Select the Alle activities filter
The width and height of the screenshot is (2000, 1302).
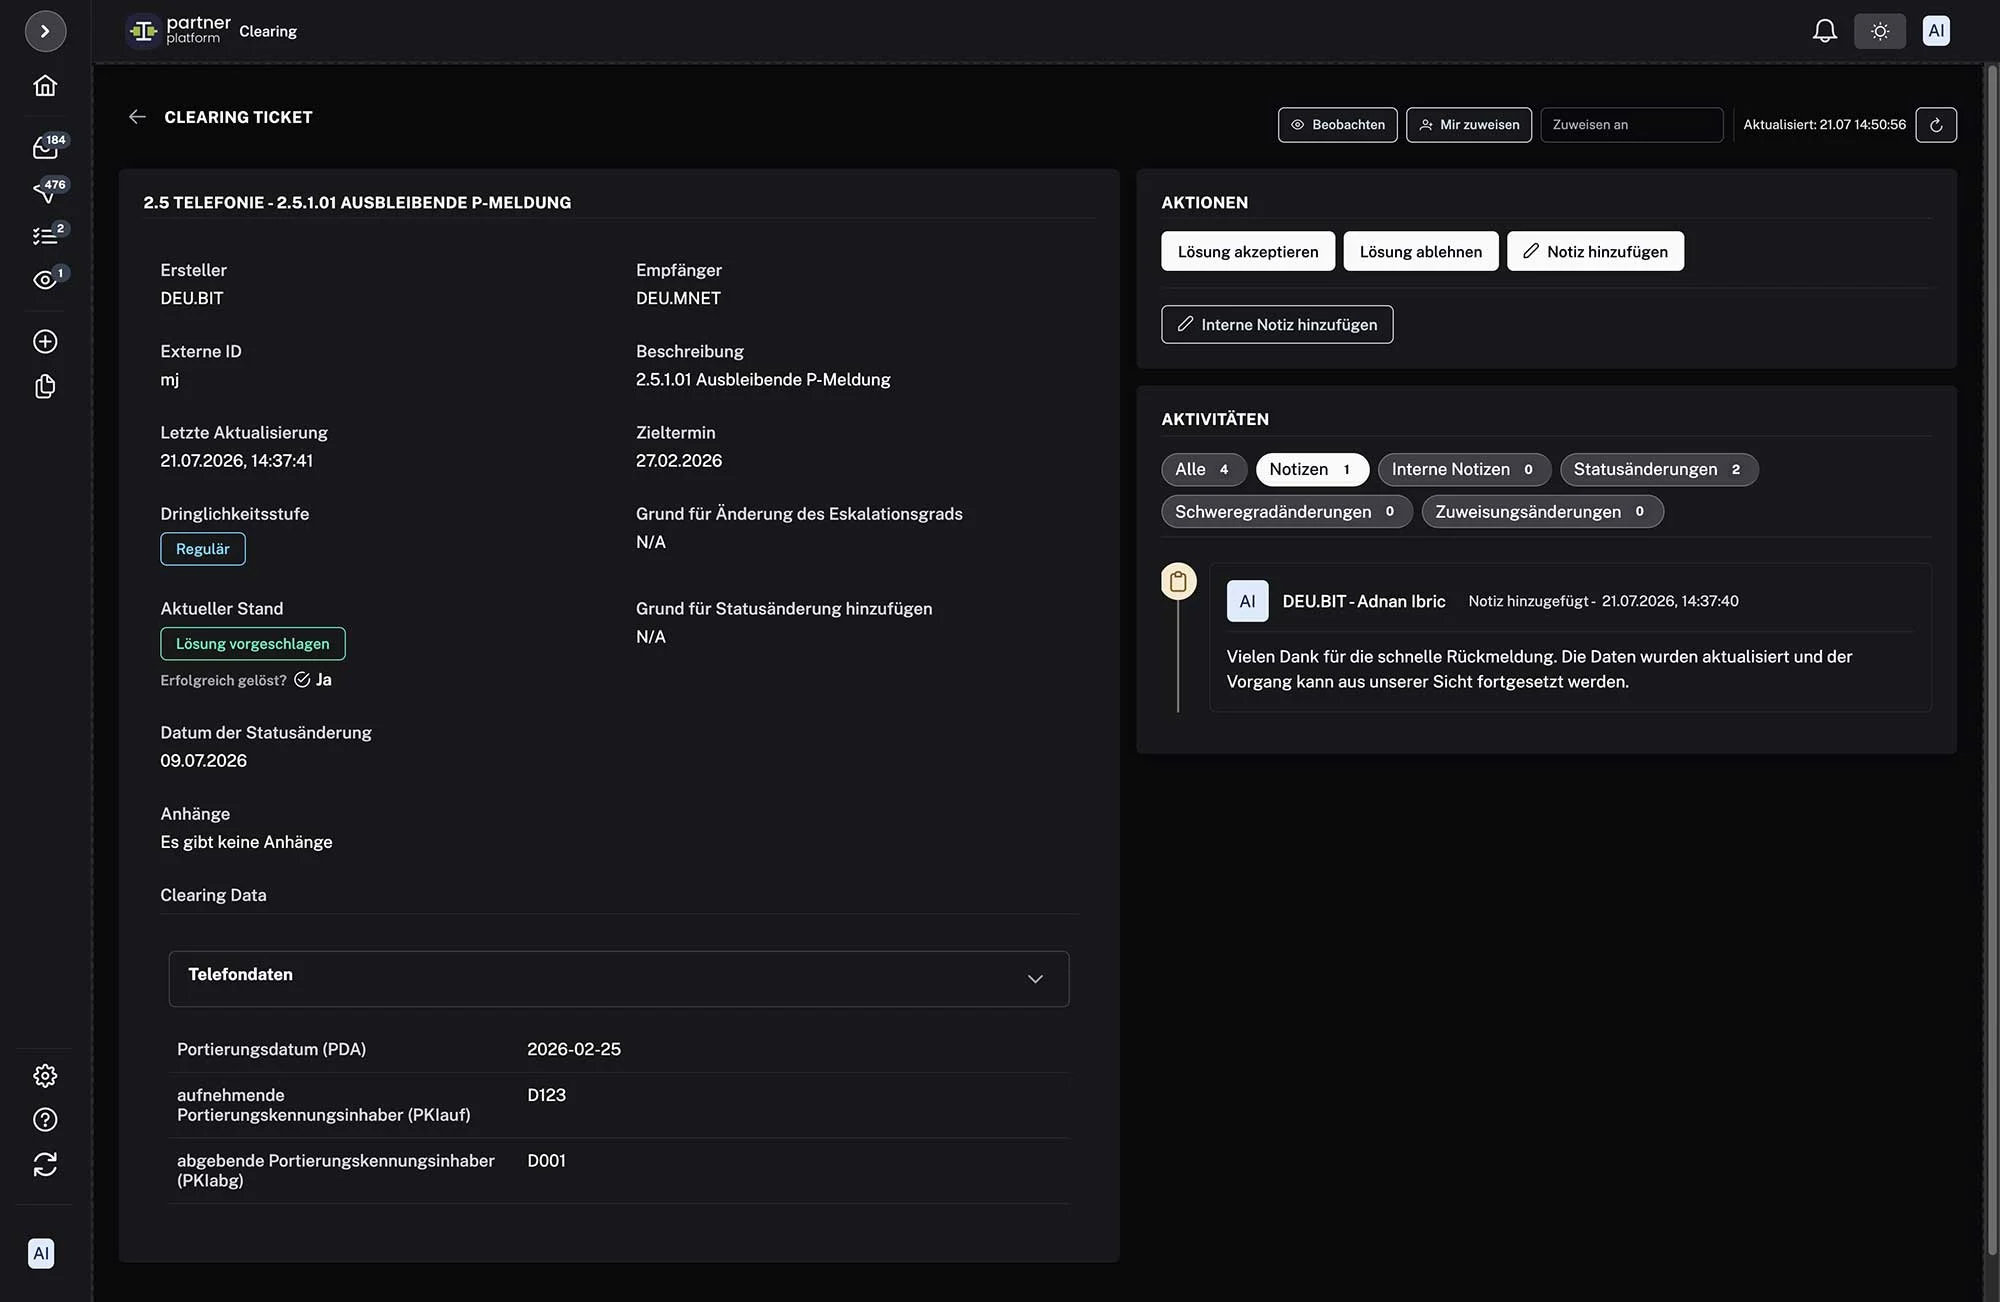[1204, 469]
